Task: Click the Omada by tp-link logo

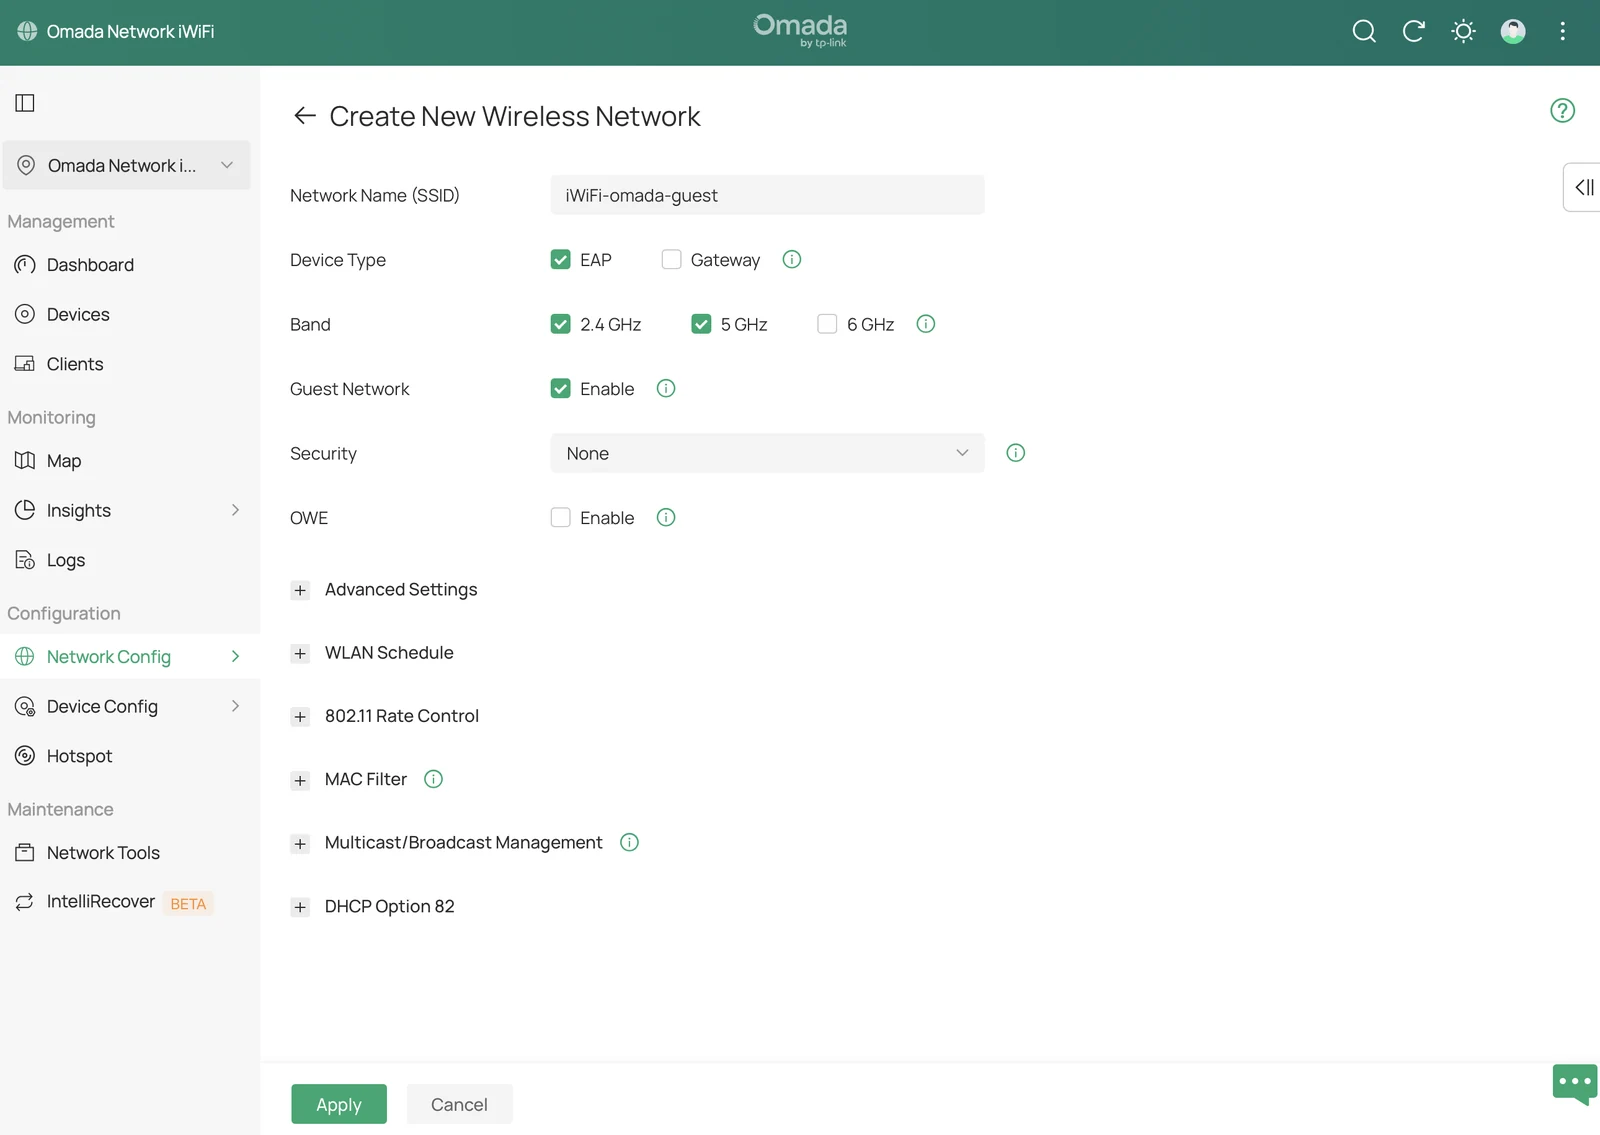Action: pos(800,31)
